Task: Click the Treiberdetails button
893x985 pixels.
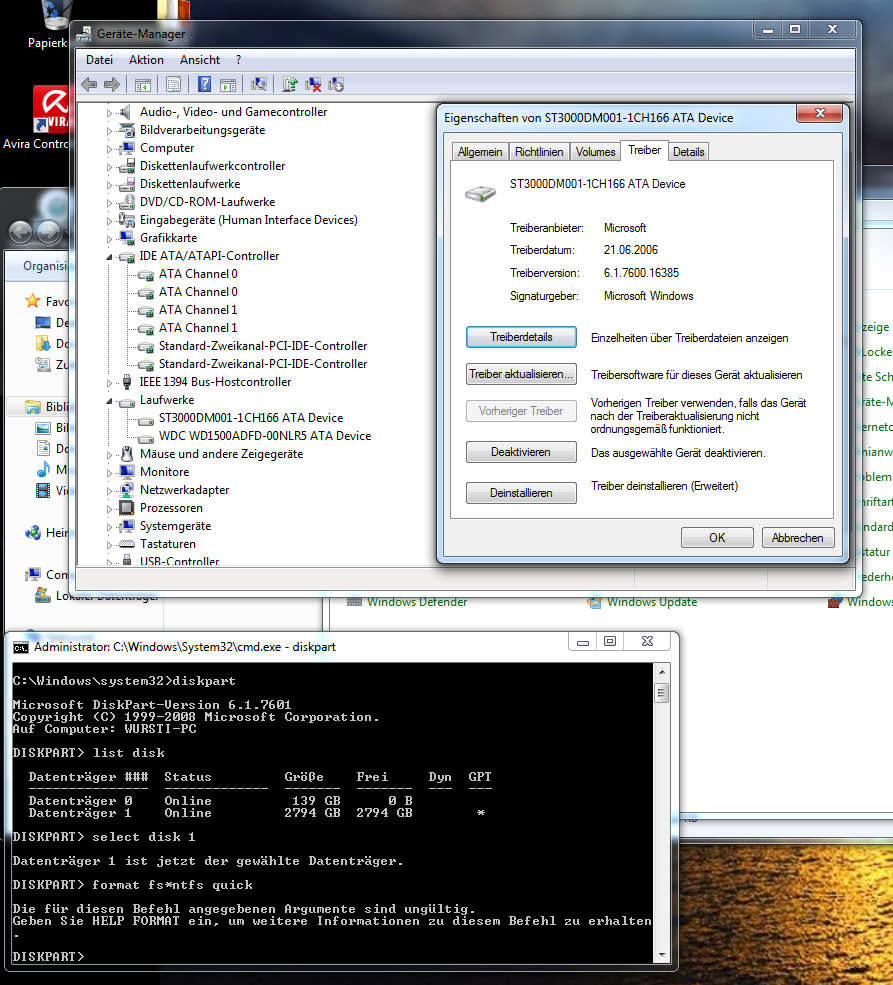Action: [521, 337]
